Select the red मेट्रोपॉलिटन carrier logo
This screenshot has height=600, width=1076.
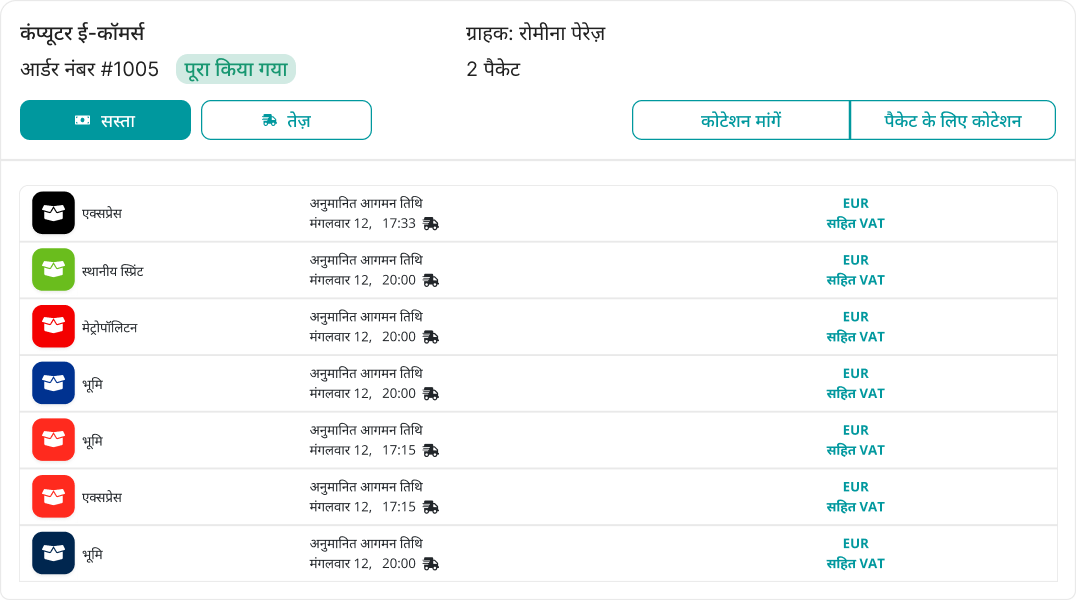[x=53, y=326]
